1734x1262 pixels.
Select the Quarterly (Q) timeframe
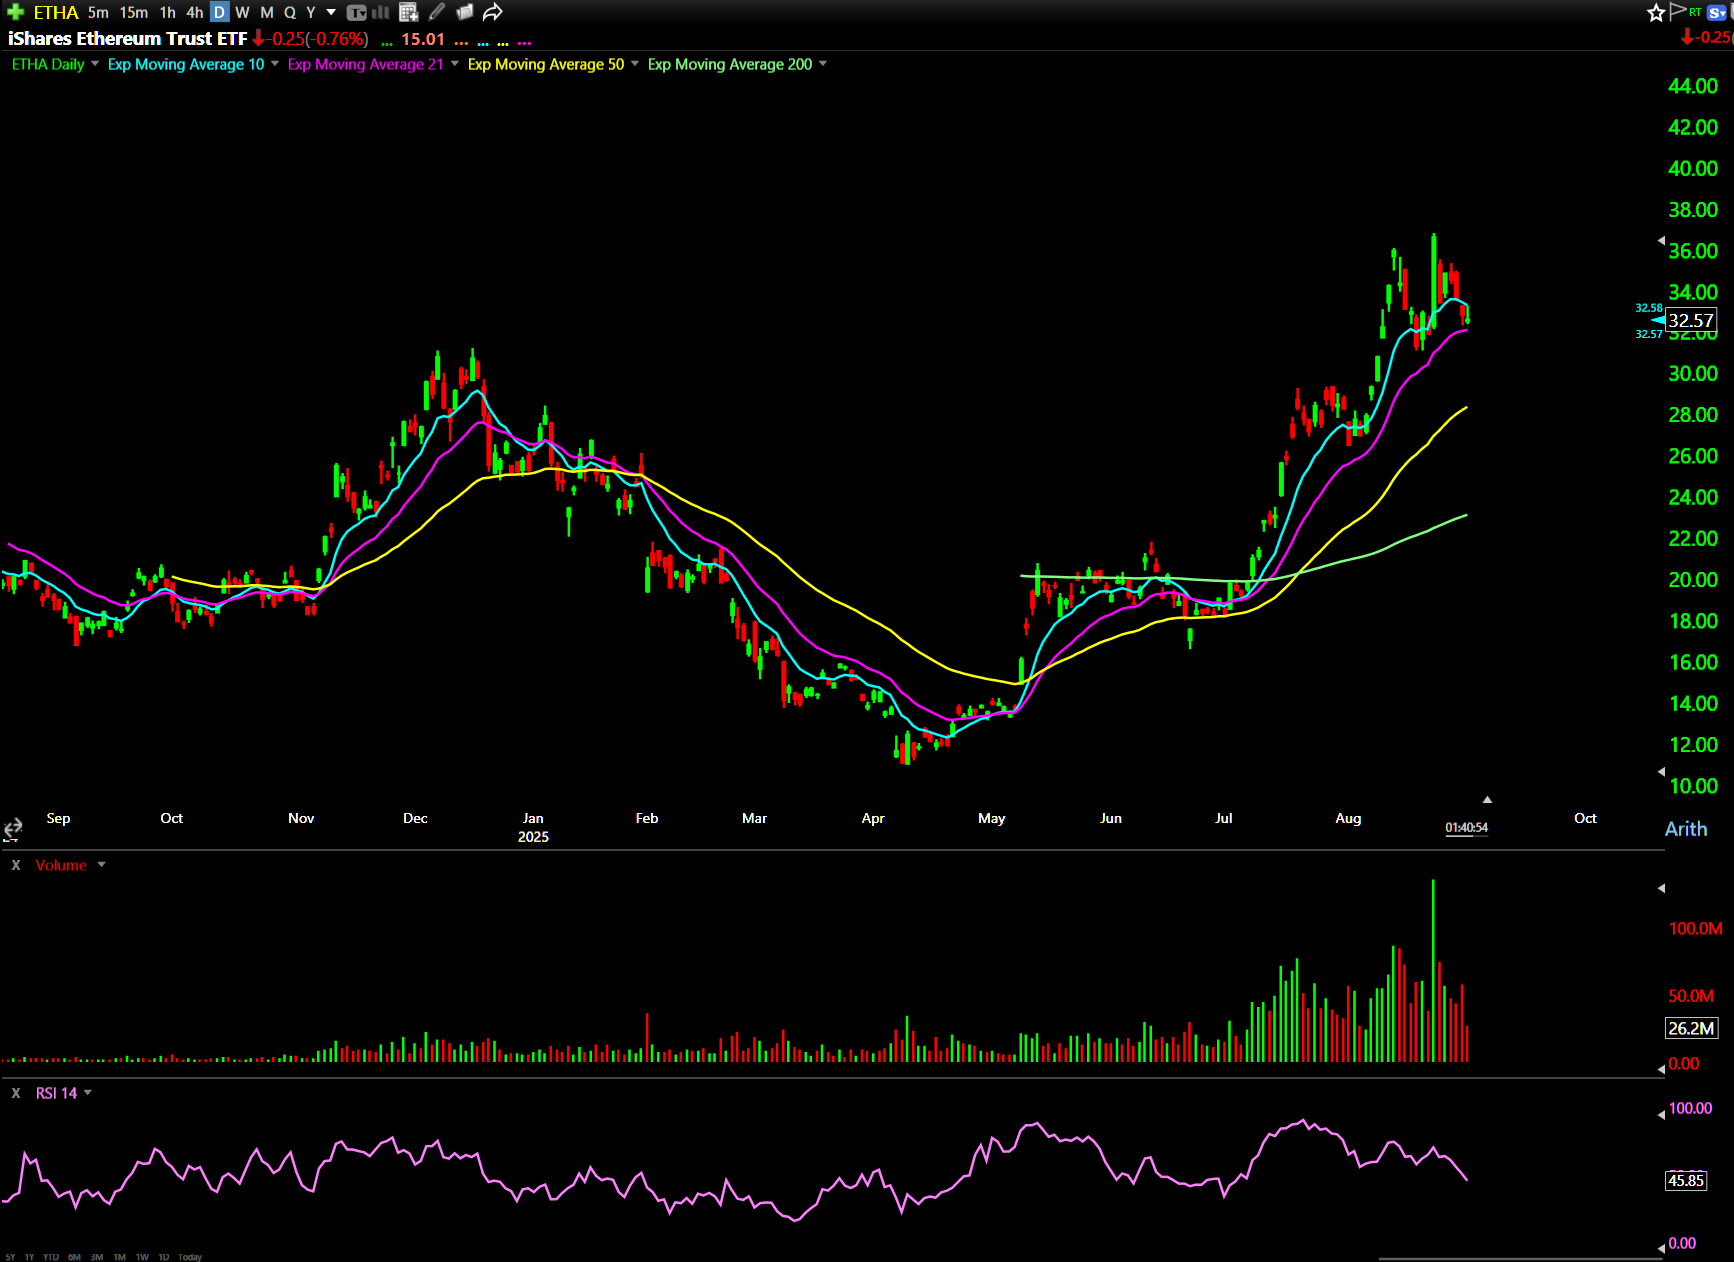tap(290, 12)
